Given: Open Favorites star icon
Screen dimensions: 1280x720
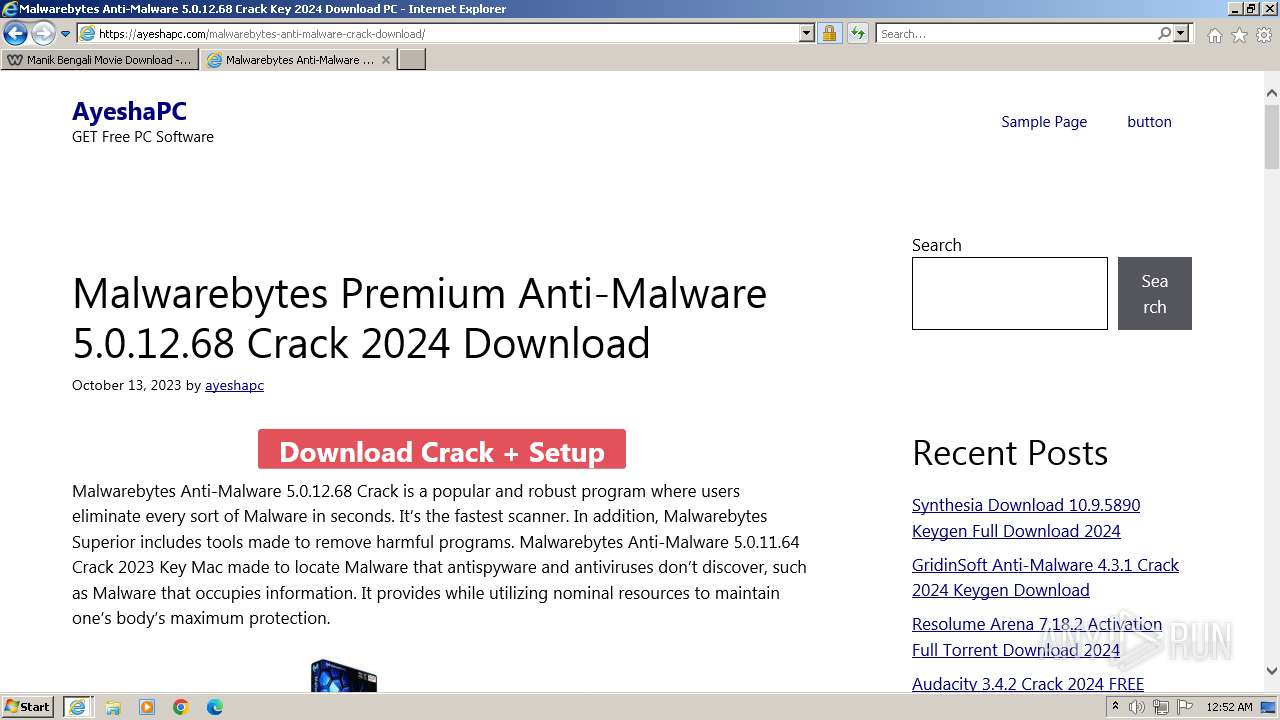Looking at the screenshot, I should click(x=1239, y=35).
